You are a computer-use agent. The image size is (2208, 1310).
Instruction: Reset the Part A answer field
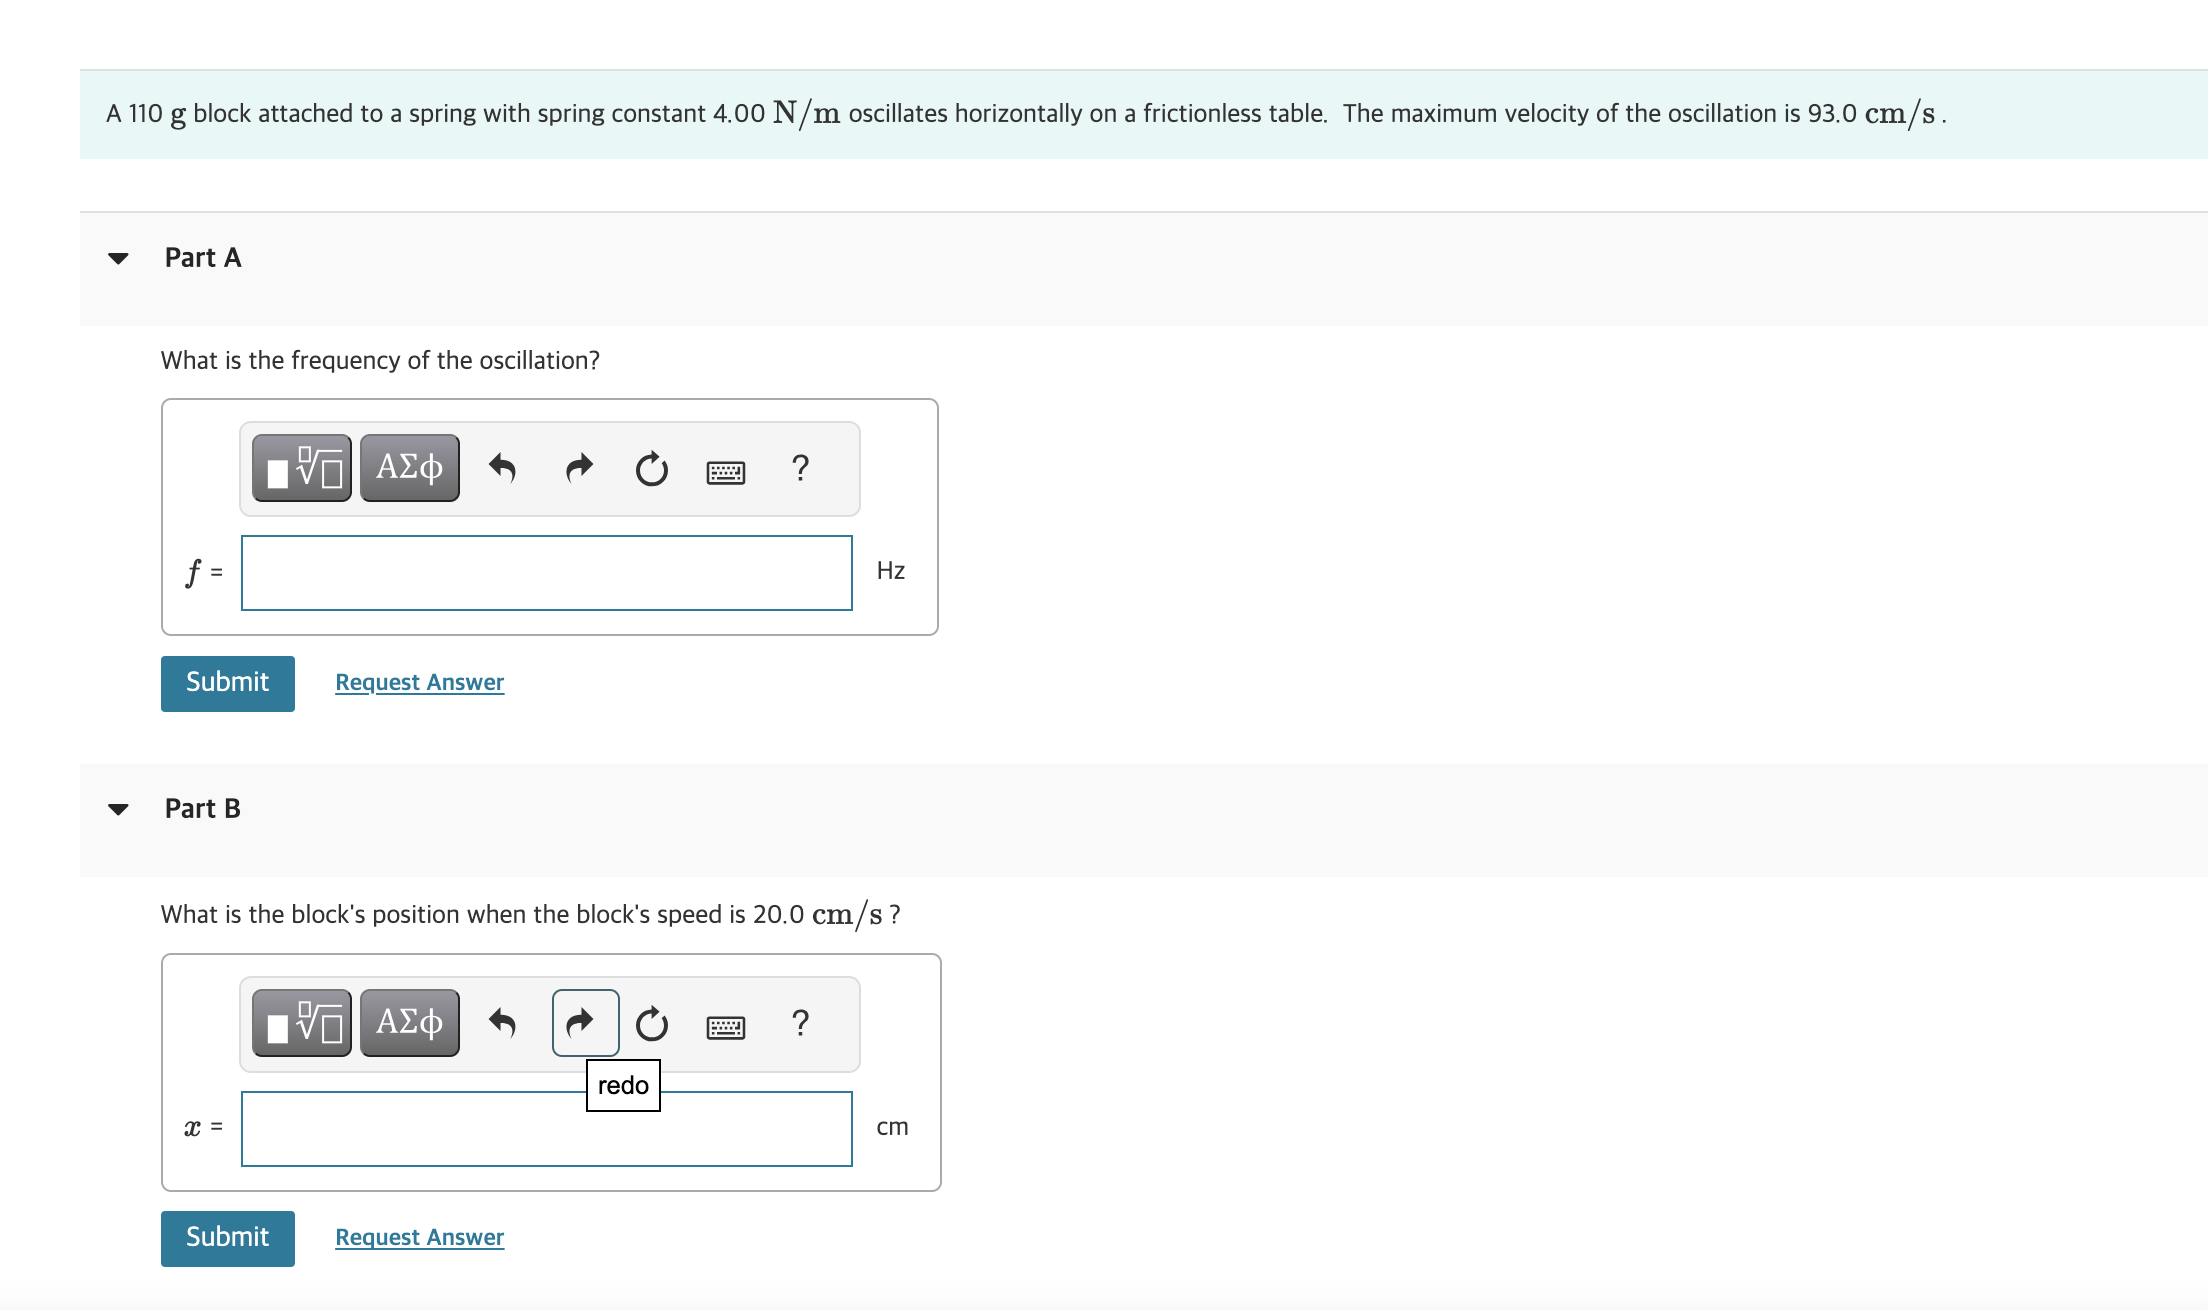tap(652, 468)
